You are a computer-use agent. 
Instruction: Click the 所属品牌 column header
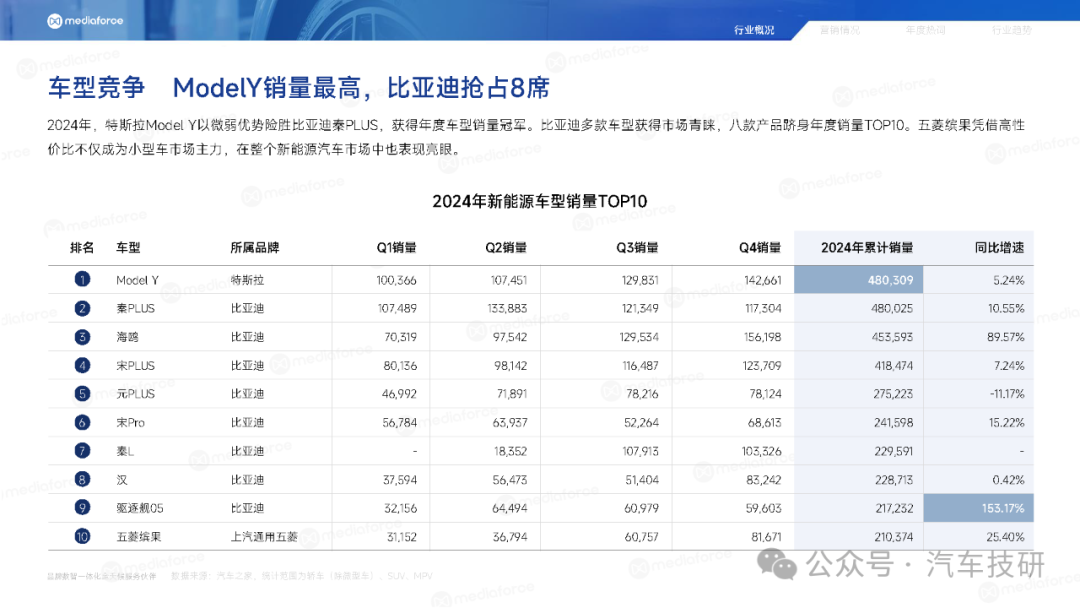[255, 248]
